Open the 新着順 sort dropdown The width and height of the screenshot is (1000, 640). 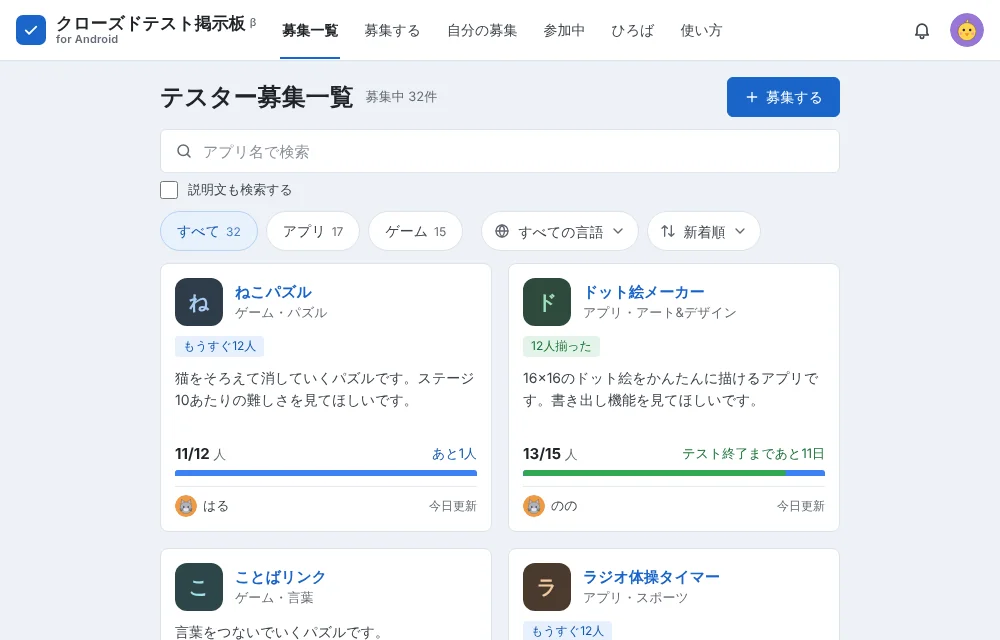point(703,231)
